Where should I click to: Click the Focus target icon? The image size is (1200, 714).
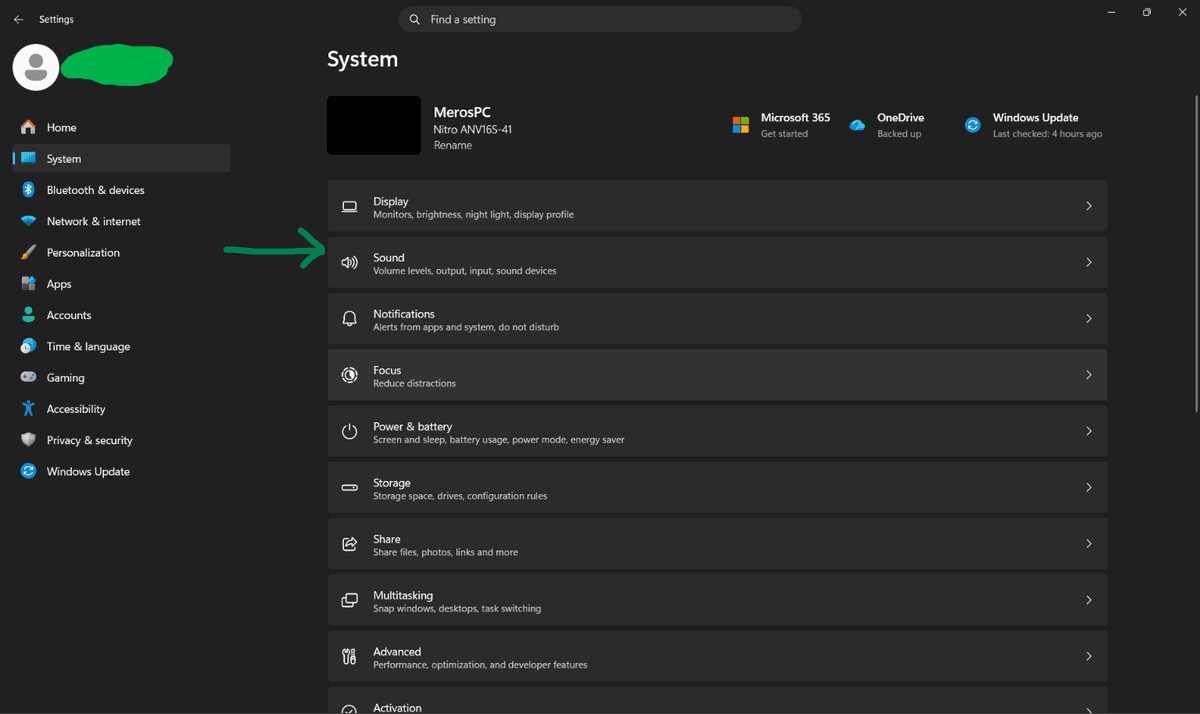[349, 375]
